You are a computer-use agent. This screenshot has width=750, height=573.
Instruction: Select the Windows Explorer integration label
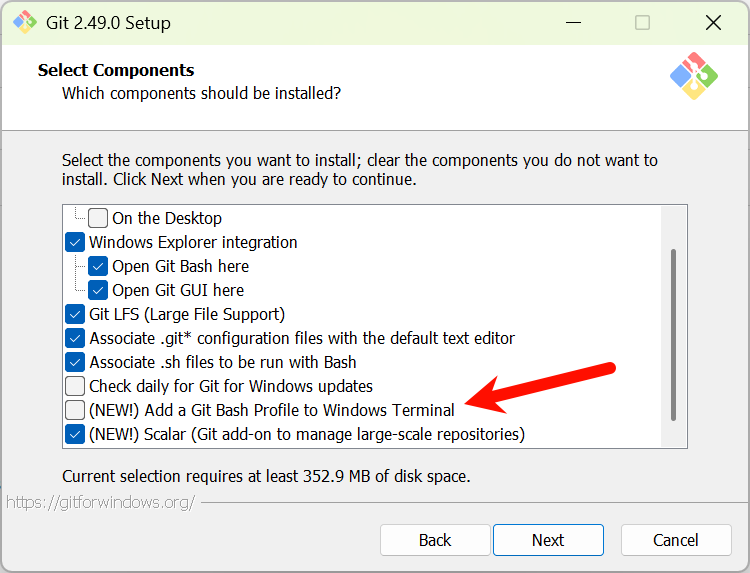pos(193,242)
